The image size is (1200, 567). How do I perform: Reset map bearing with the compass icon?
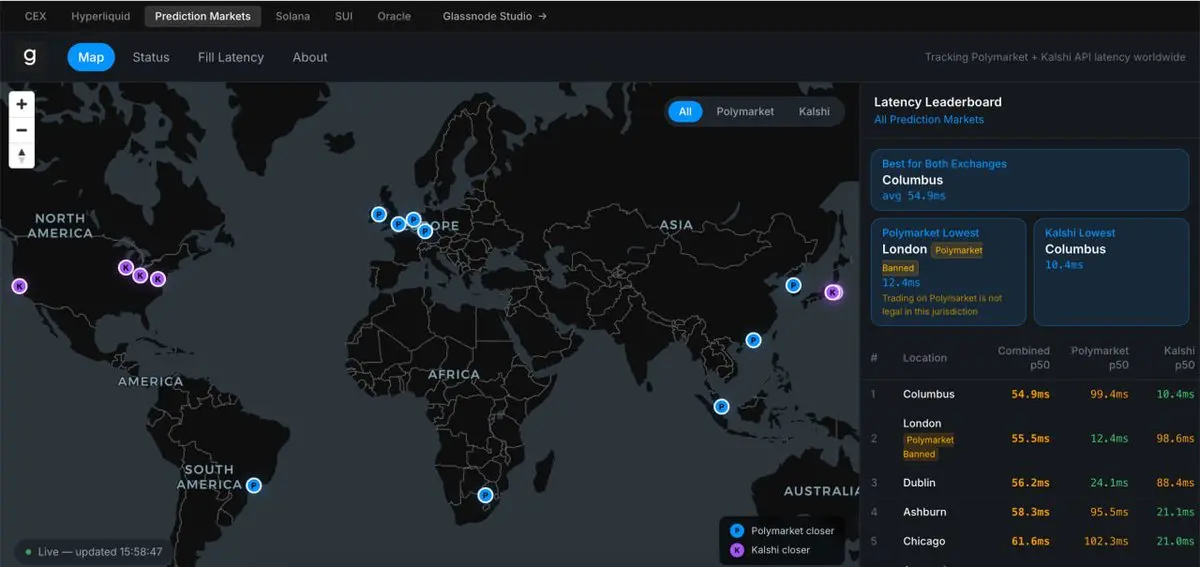coord(21,155)
